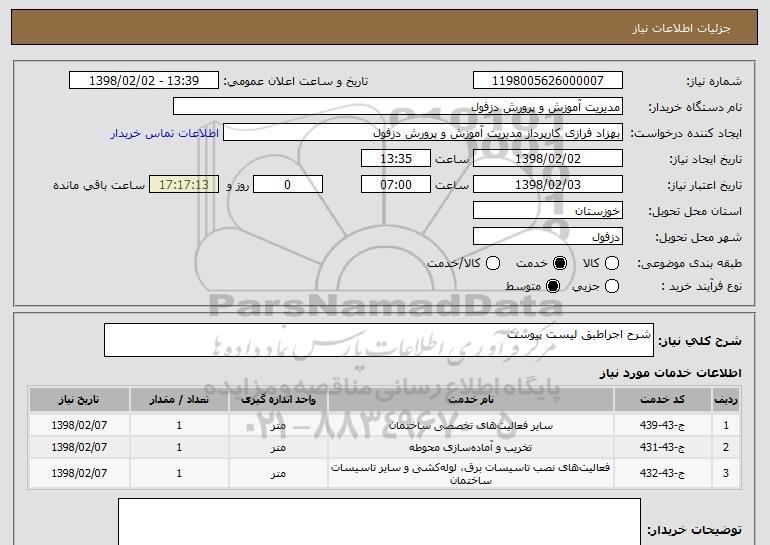Click service name تخریب و آماده‌سازی محوطه

tap(470, 447)
